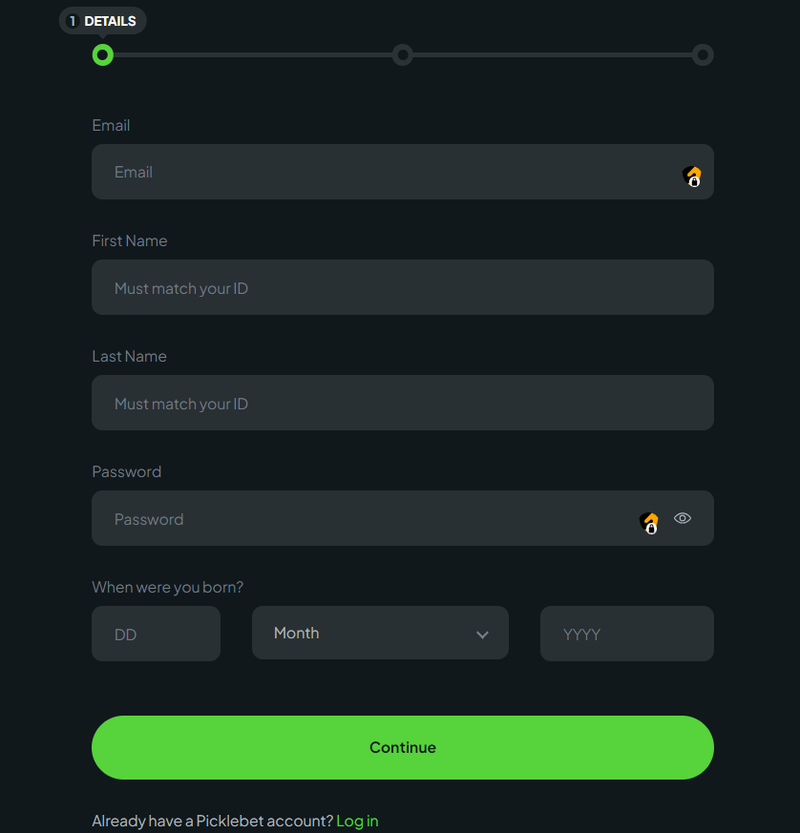Open the Month dropdown
The height and width of the screenshot is (833, 800).
coord(380,633)
